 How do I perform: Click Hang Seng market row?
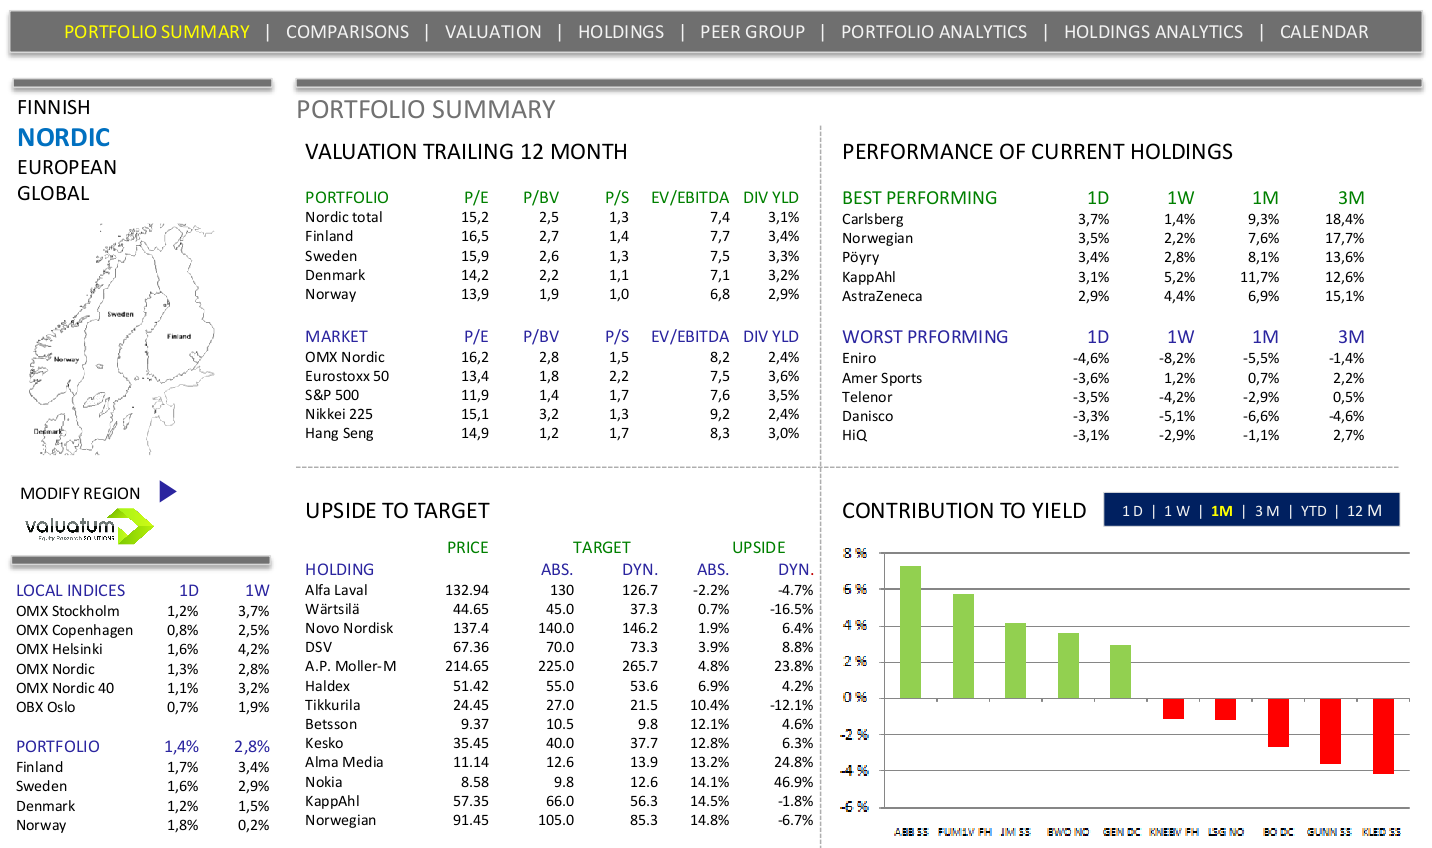point(552,433)
